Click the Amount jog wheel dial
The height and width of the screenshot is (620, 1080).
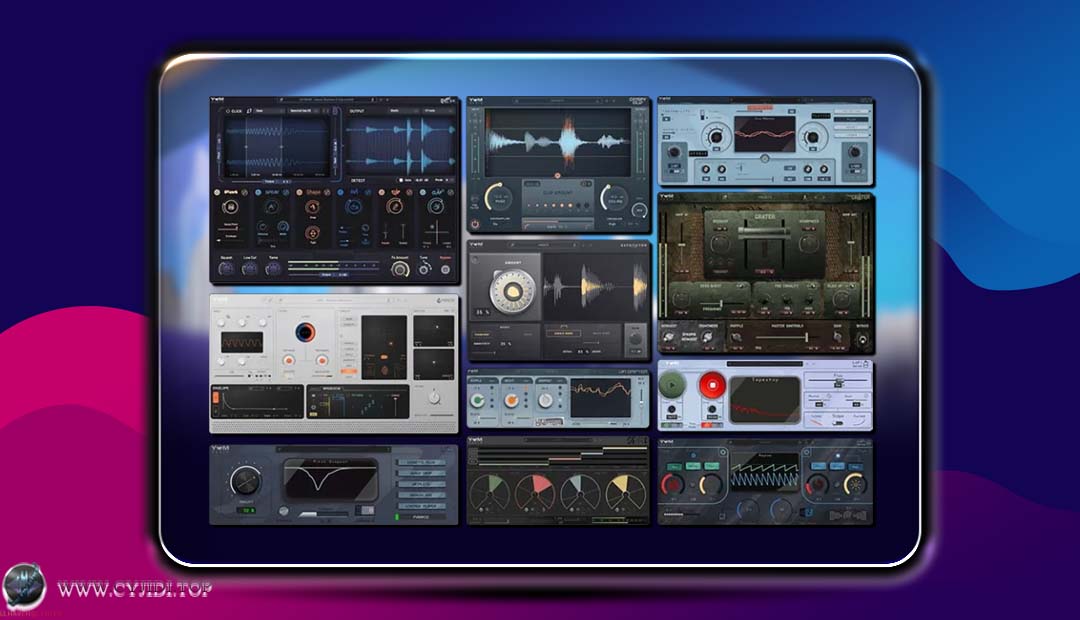[515, 292]
